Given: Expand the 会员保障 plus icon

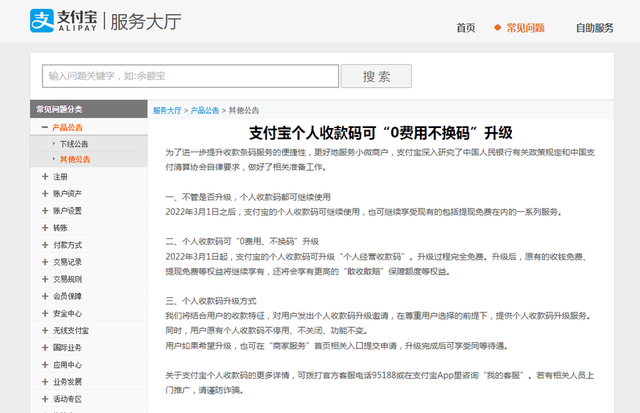Looking at the screenshot, I should (45, 296).
